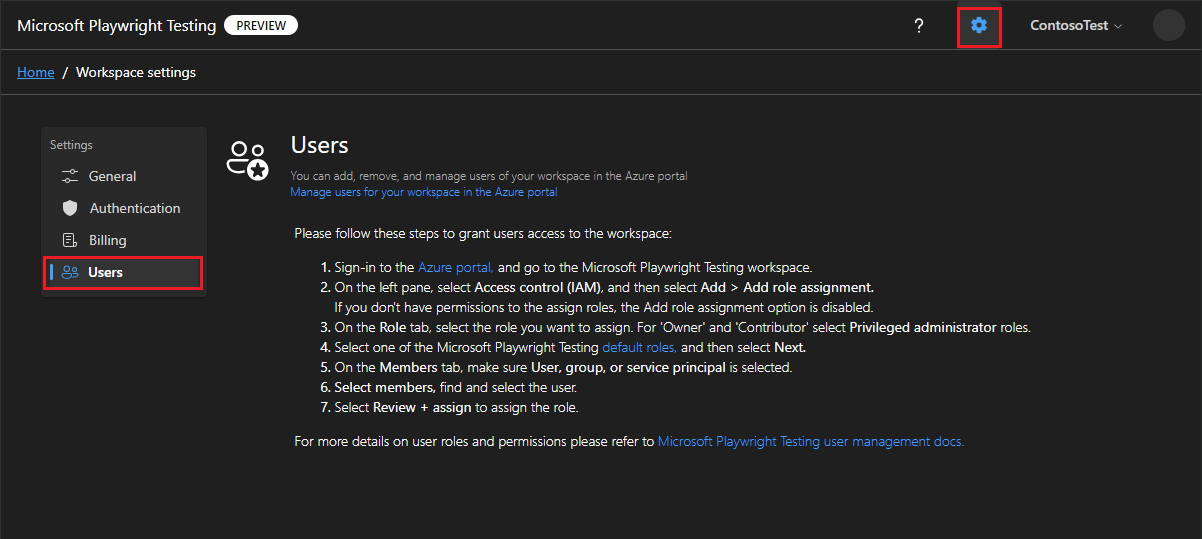Go to Home via breadcrumb
1202x539 pixels.
point(36,72)
